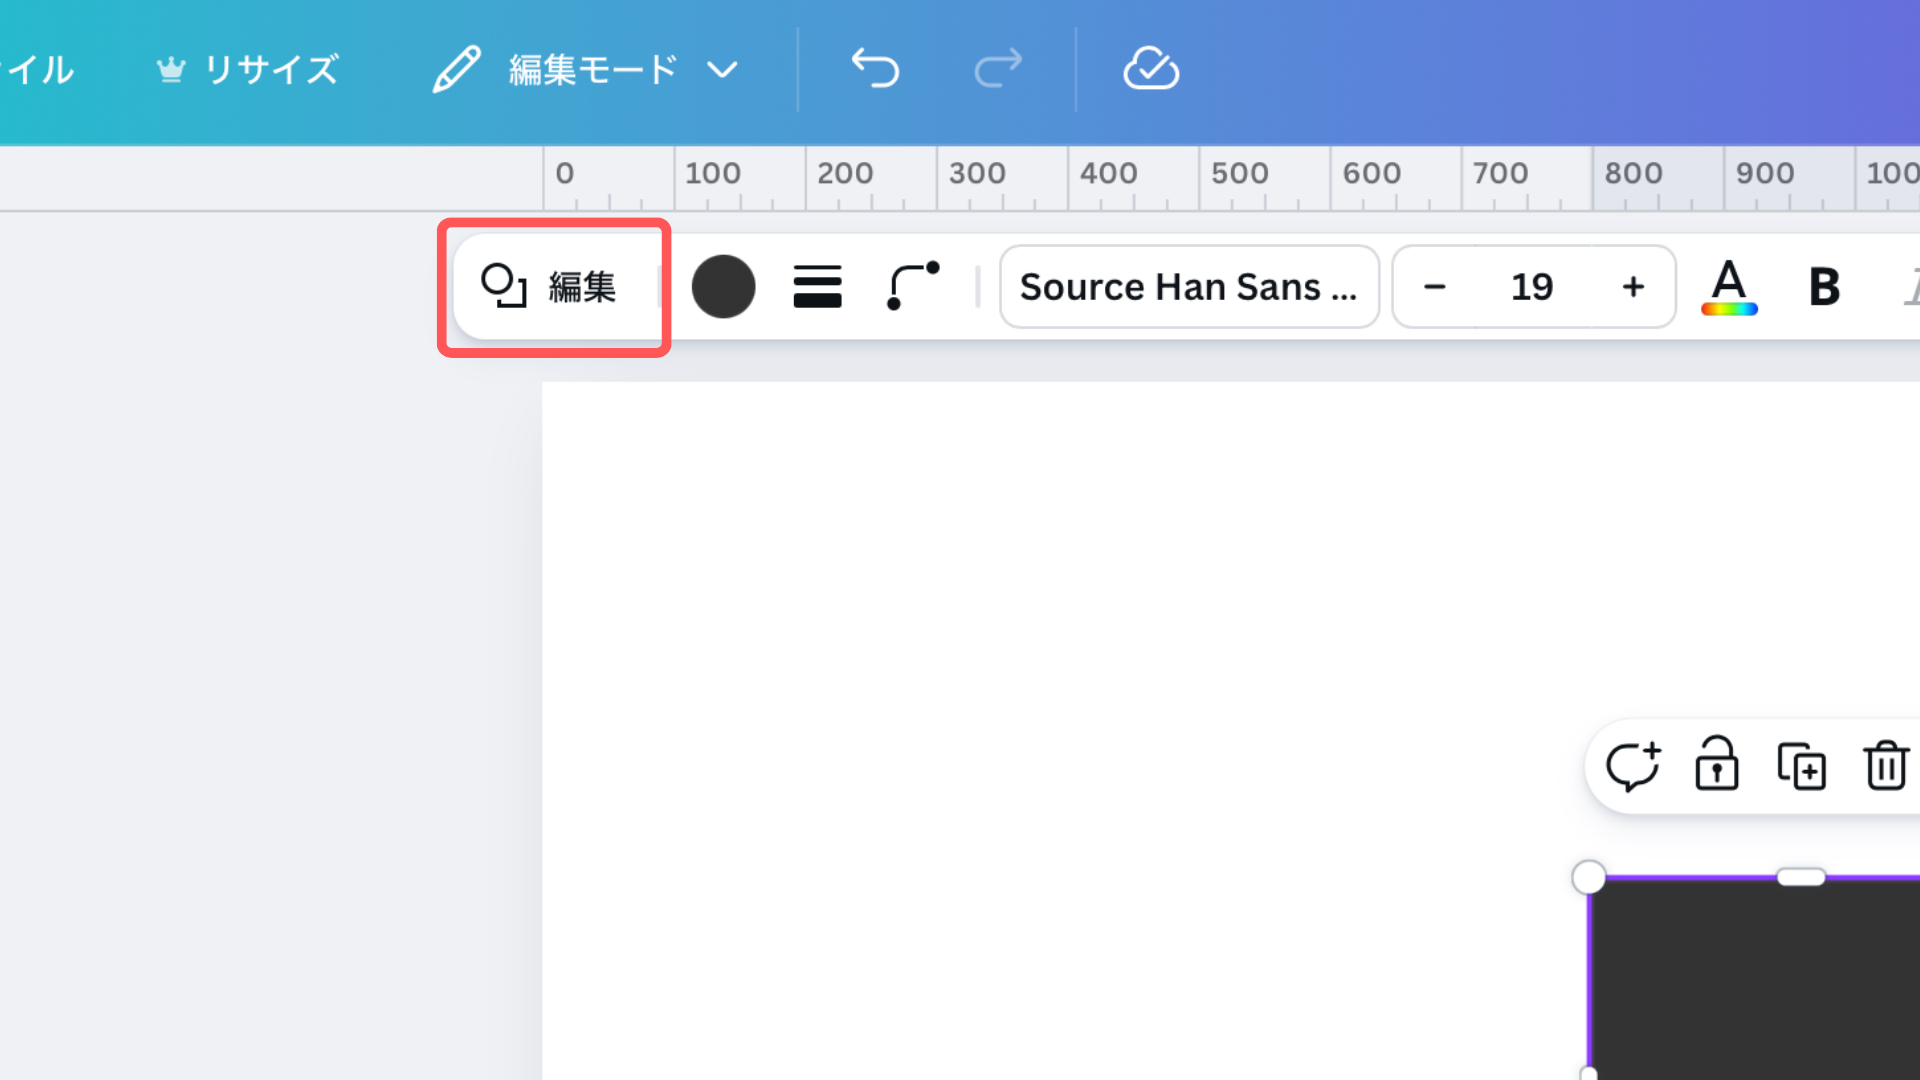Toggle bold B formatting
This screenshot has width=1920, height=1080.
pyautogui.click(x=1825, y=287)
